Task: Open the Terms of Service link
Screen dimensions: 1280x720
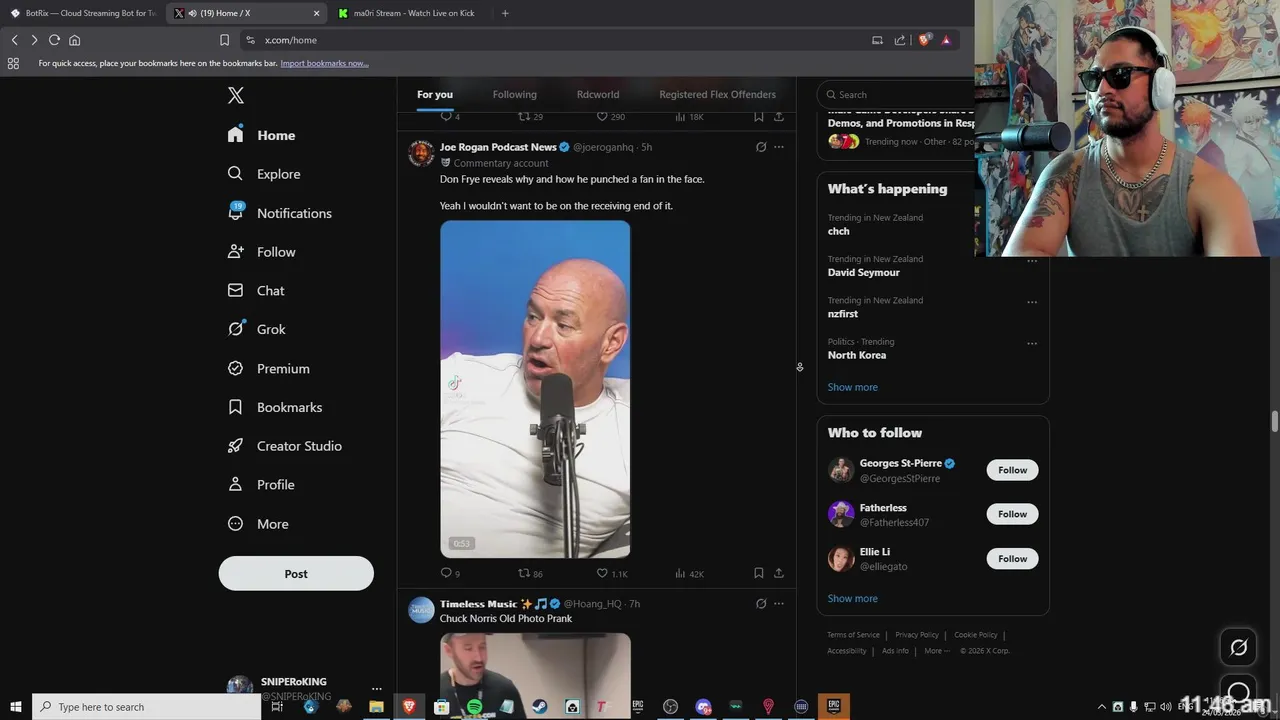Action: pos(853,635)
